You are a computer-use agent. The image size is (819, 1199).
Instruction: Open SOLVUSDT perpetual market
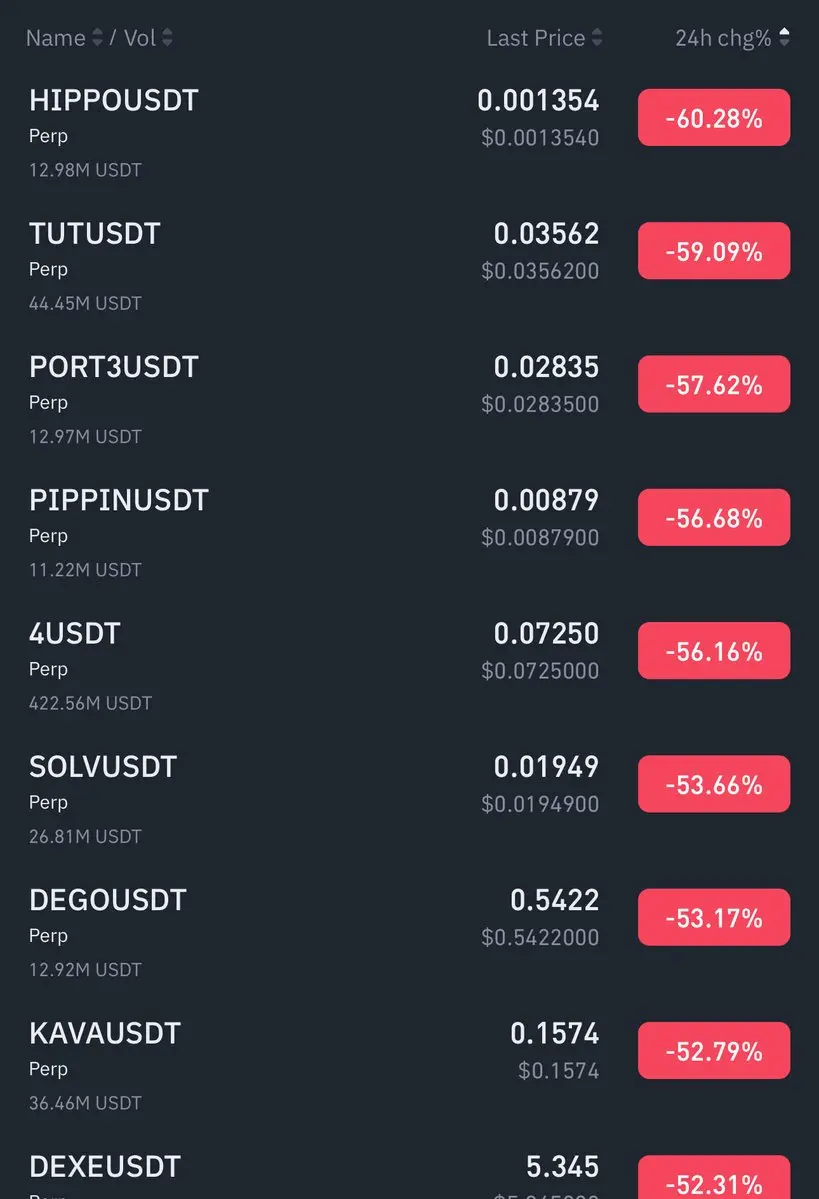[103, 767]
